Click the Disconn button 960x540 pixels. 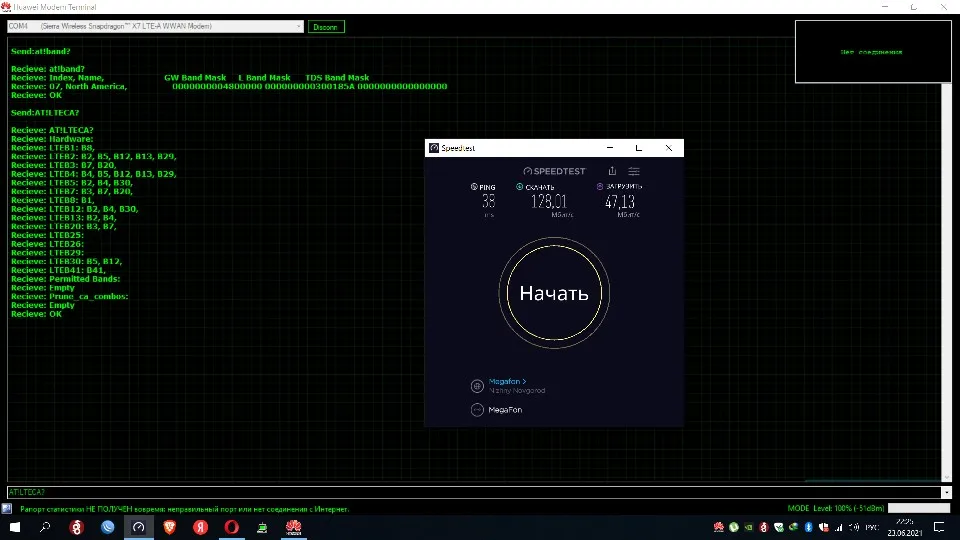[326, 27]
